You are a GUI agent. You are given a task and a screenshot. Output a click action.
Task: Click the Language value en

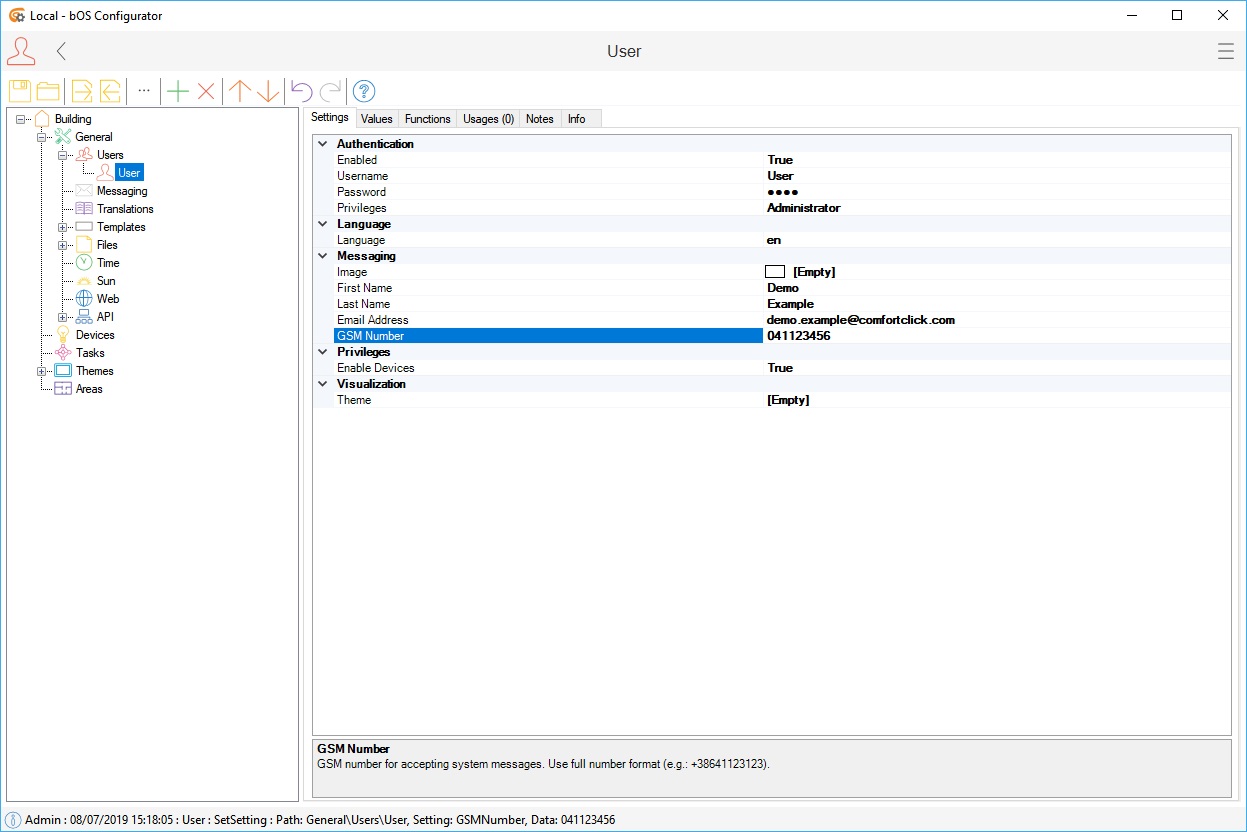(774, 240)
